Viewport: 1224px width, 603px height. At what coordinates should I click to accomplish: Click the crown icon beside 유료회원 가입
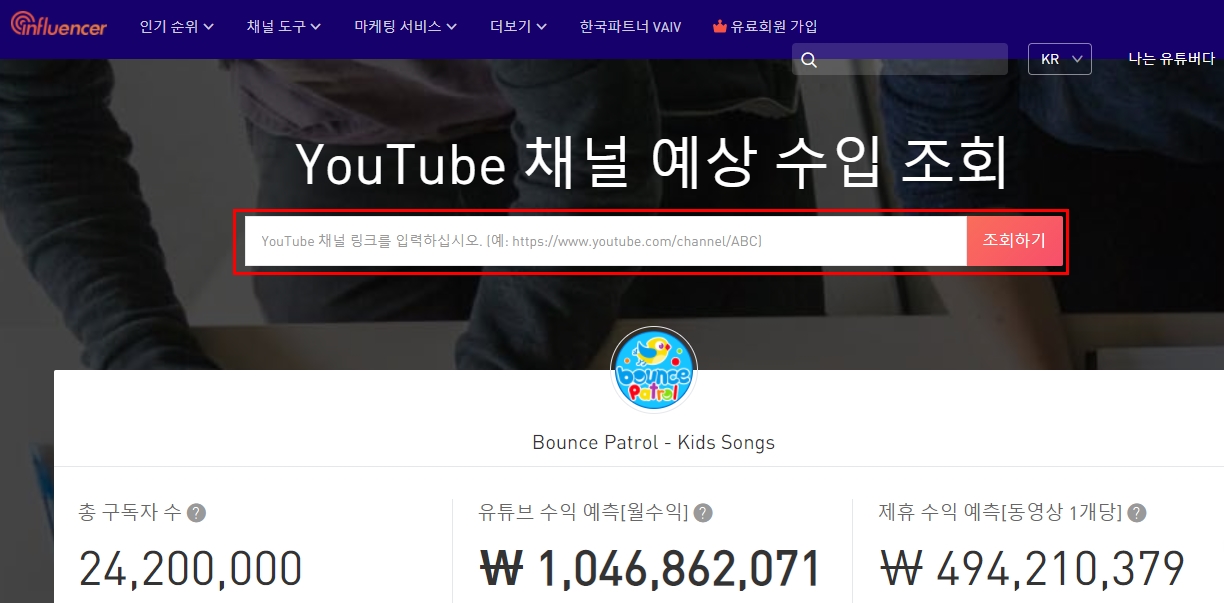coord(719,27)
